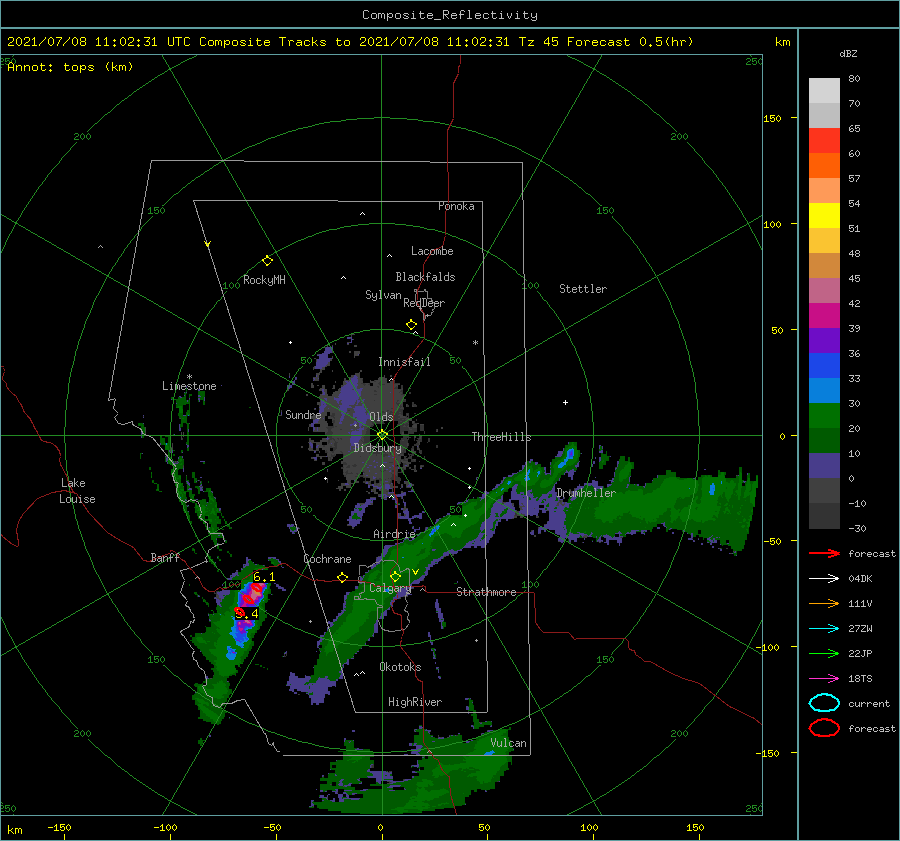
Task: Click the Annot: tops (km) annotation text
Action: (x=70, y=67)
